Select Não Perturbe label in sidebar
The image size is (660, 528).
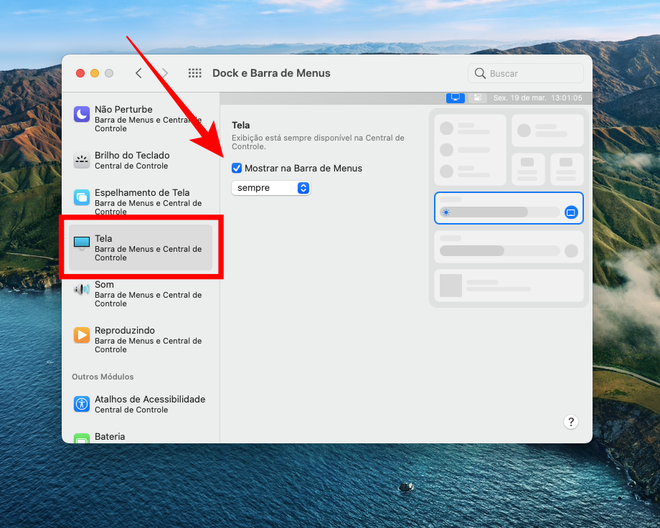pyautogui.click(x=123, y=109)
